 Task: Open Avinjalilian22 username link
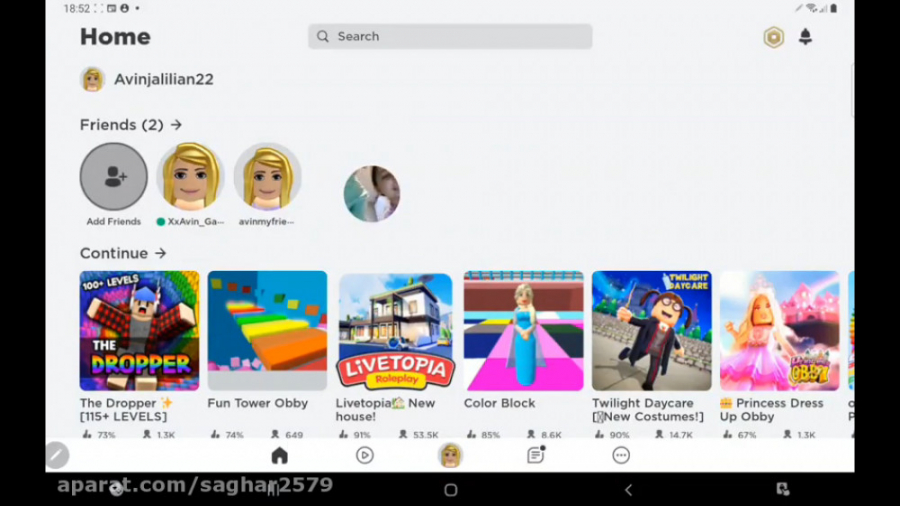coord(164,79)
